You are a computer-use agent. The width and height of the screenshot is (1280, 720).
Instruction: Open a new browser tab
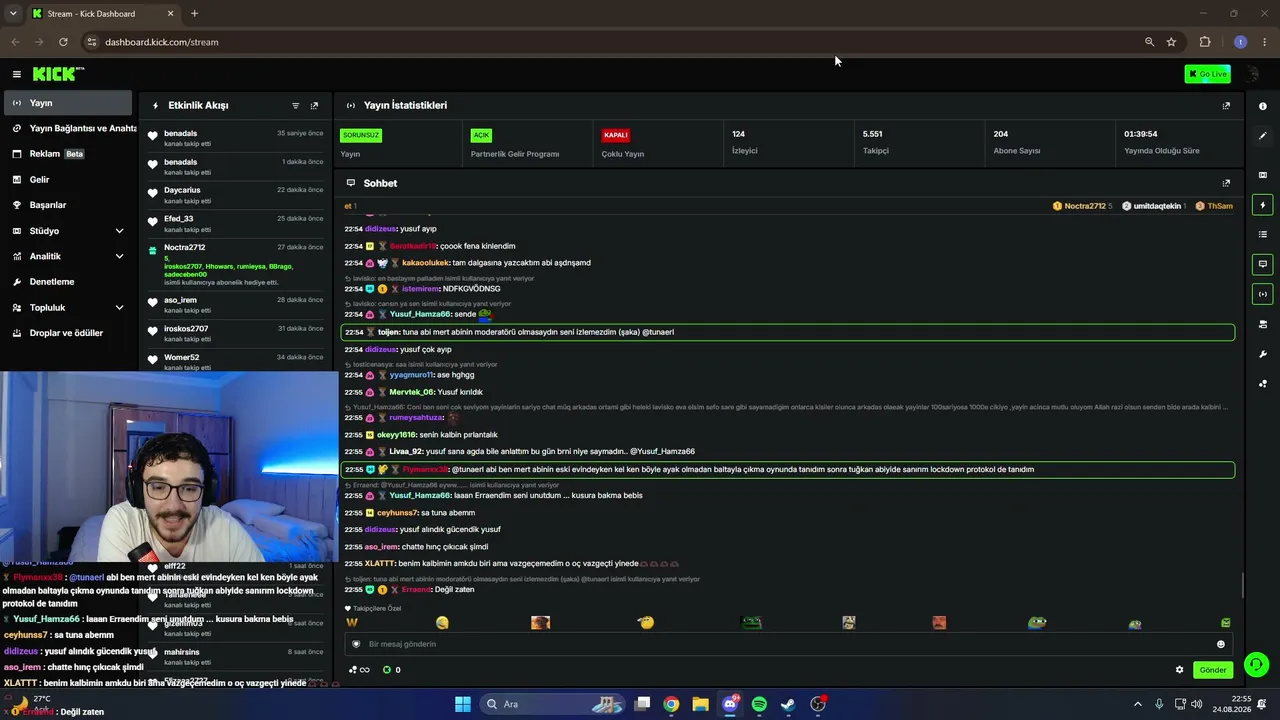pos(194,14)
